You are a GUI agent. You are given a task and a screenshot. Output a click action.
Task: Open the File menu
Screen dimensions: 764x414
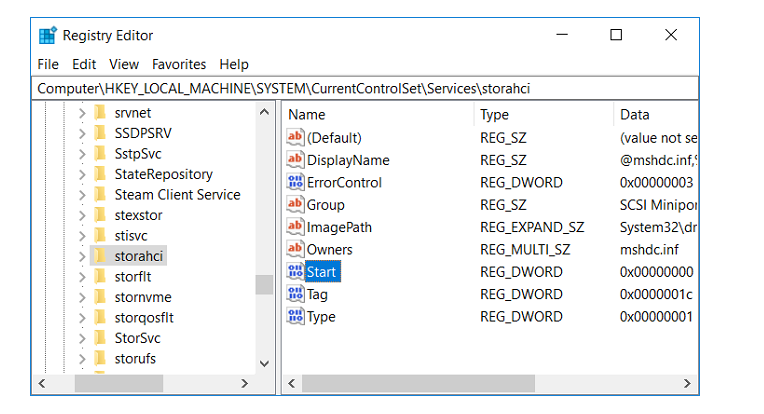click(48, 64)
